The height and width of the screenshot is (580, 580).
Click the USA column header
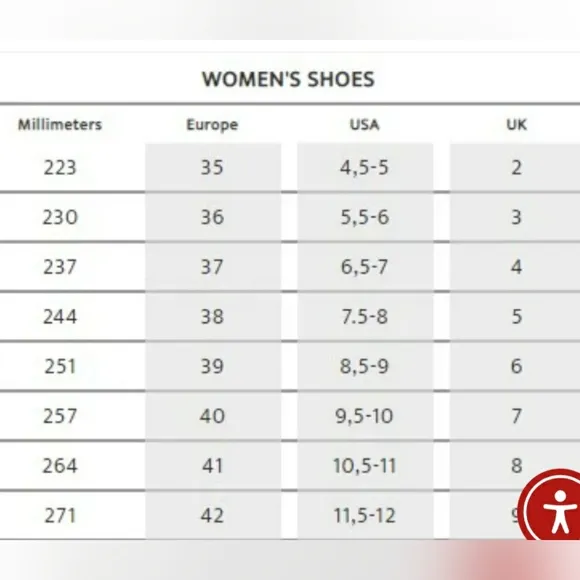point(365,125)
